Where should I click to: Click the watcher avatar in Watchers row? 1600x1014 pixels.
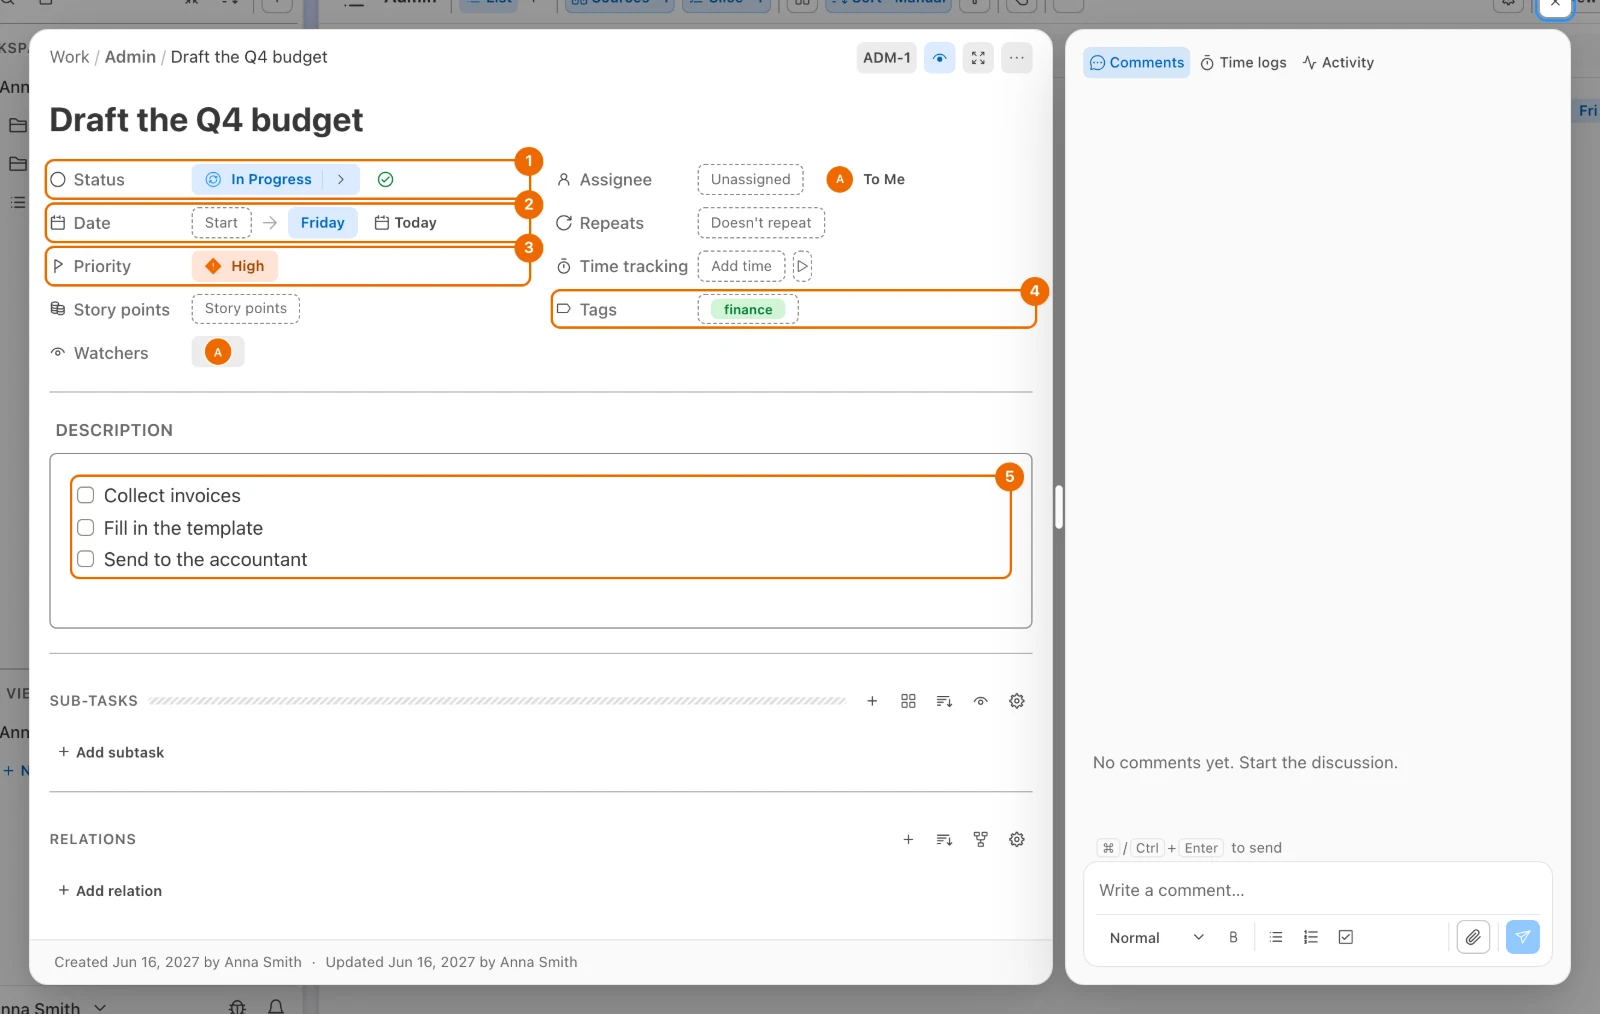click(218, 352)
